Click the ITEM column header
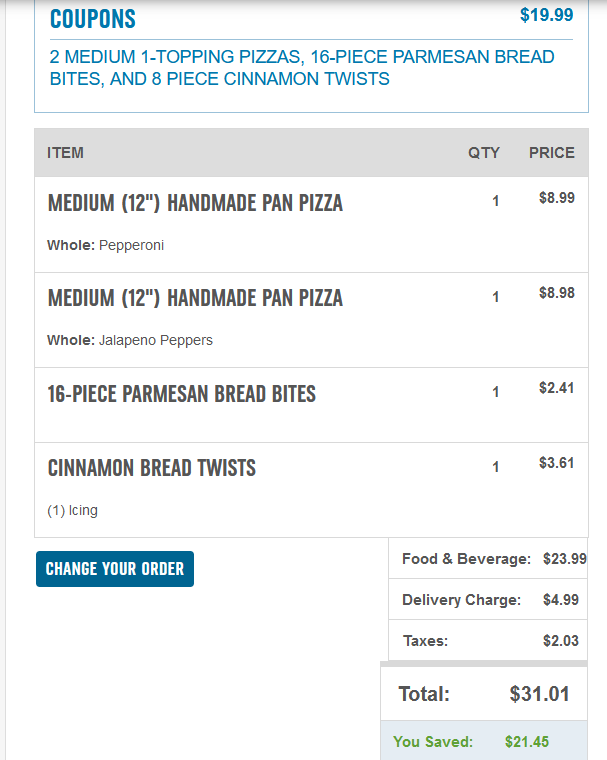Viewport: 607px width, 760px height. 66,153
